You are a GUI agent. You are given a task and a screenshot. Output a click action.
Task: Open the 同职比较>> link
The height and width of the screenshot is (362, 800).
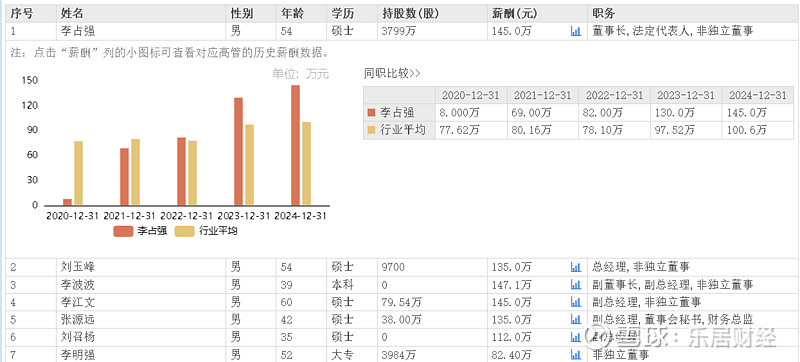point(392,73)
